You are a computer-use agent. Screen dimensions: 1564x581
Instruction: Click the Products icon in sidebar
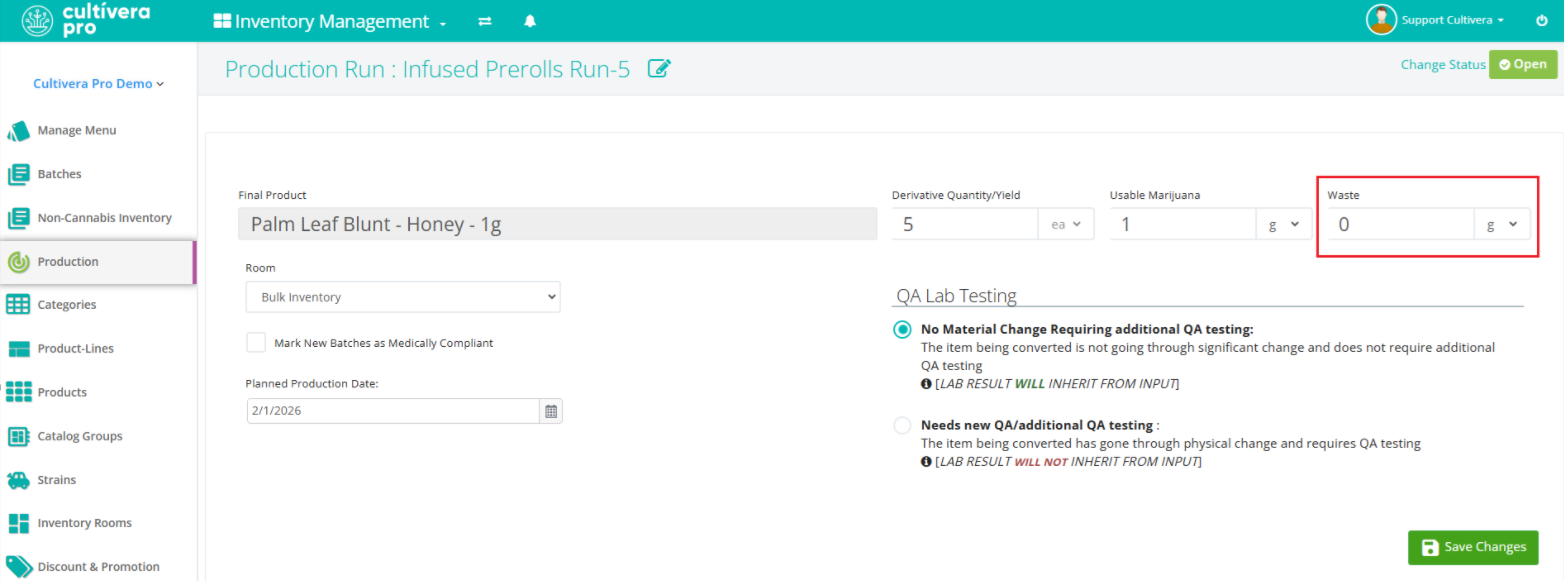(x=18, y=392)
